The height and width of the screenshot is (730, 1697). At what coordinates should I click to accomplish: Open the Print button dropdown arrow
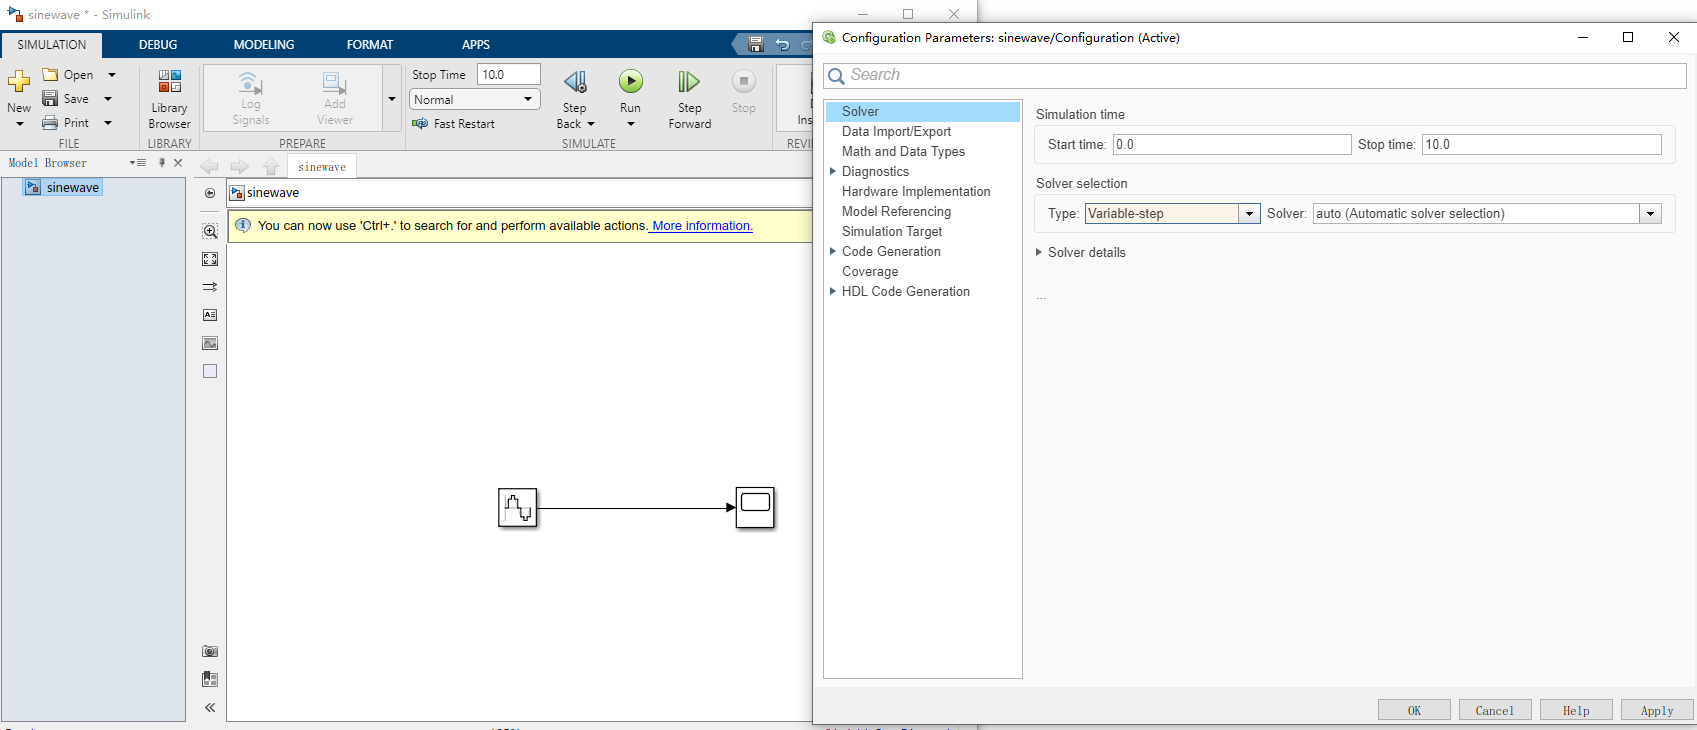108,123
